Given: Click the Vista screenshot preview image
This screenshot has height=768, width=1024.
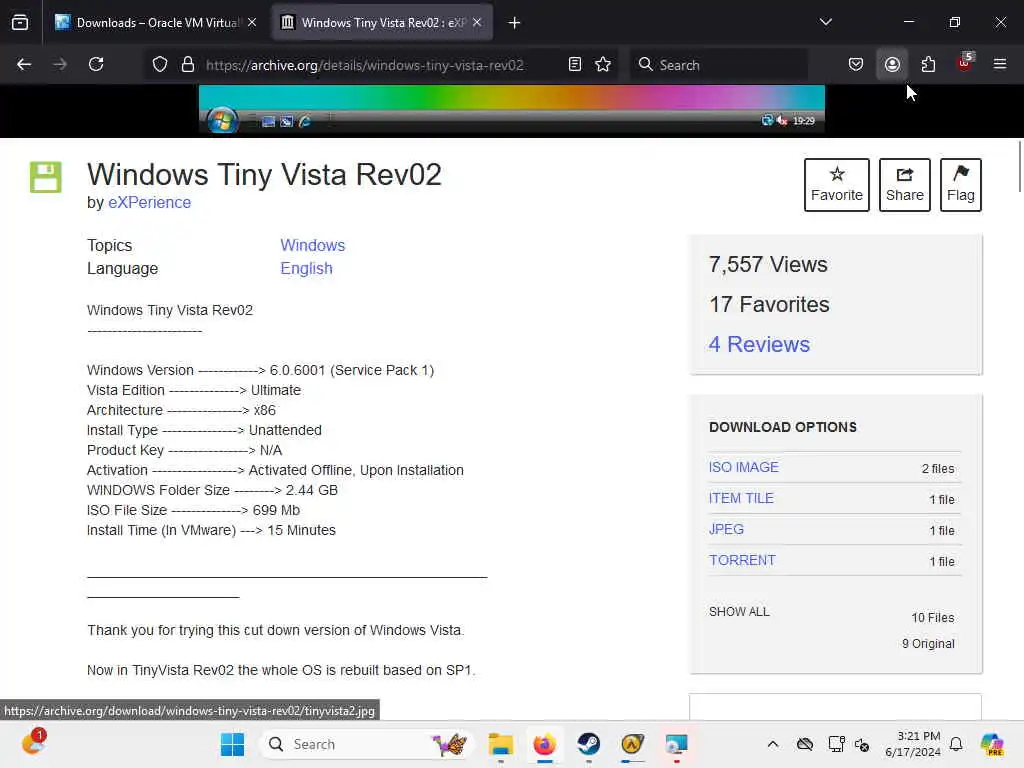Looking at the screenshot, I should click(511, 110).
